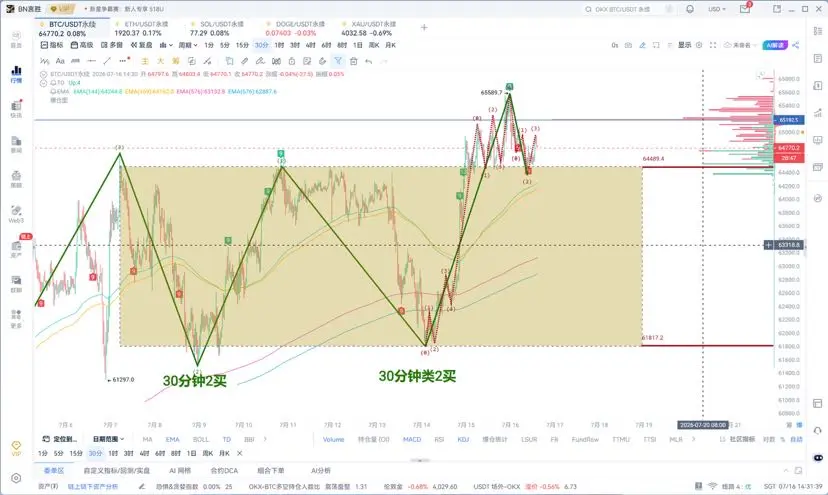Open the 多窗 multi-window layout
This screenshot has width=828, height=495.
tap(112, 45)
